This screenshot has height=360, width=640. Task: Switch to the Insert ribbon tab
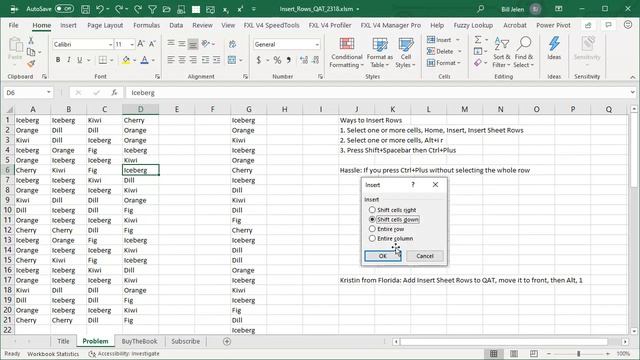pyautogui.click(x=68, y=25)
